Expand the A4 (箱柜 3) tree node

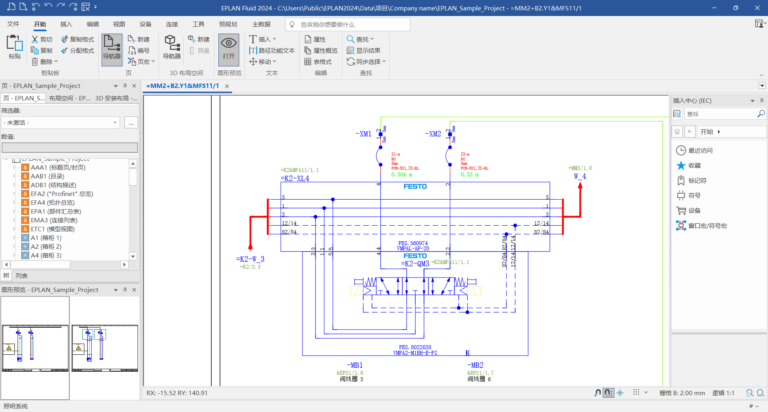pos(15,256)
